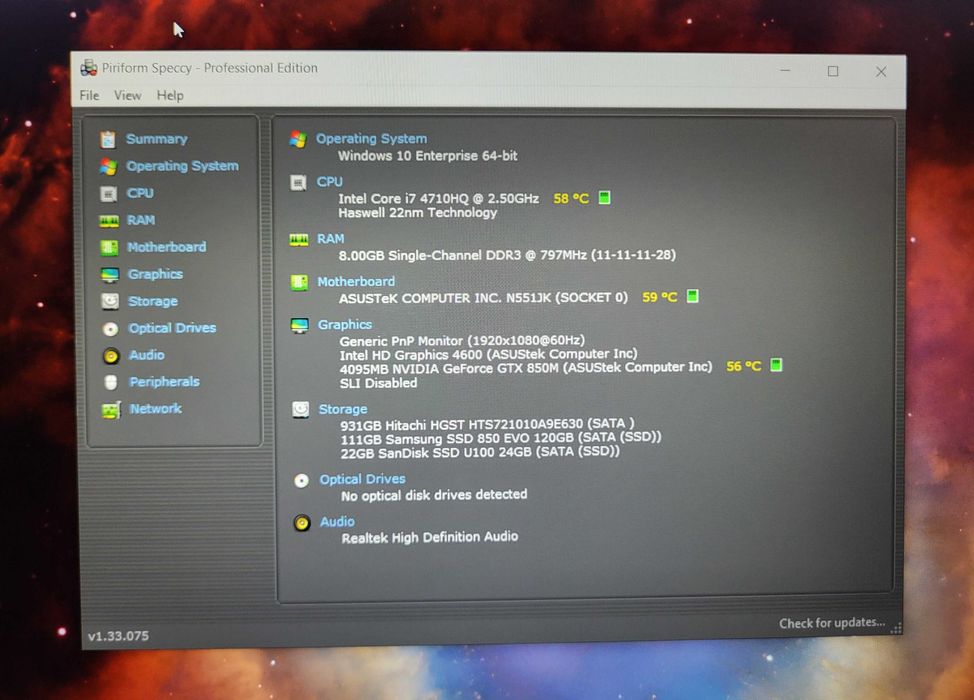The image size is (974, 700).
Task: Click the CPU heading link in main panel
Action: click(329, 182)
